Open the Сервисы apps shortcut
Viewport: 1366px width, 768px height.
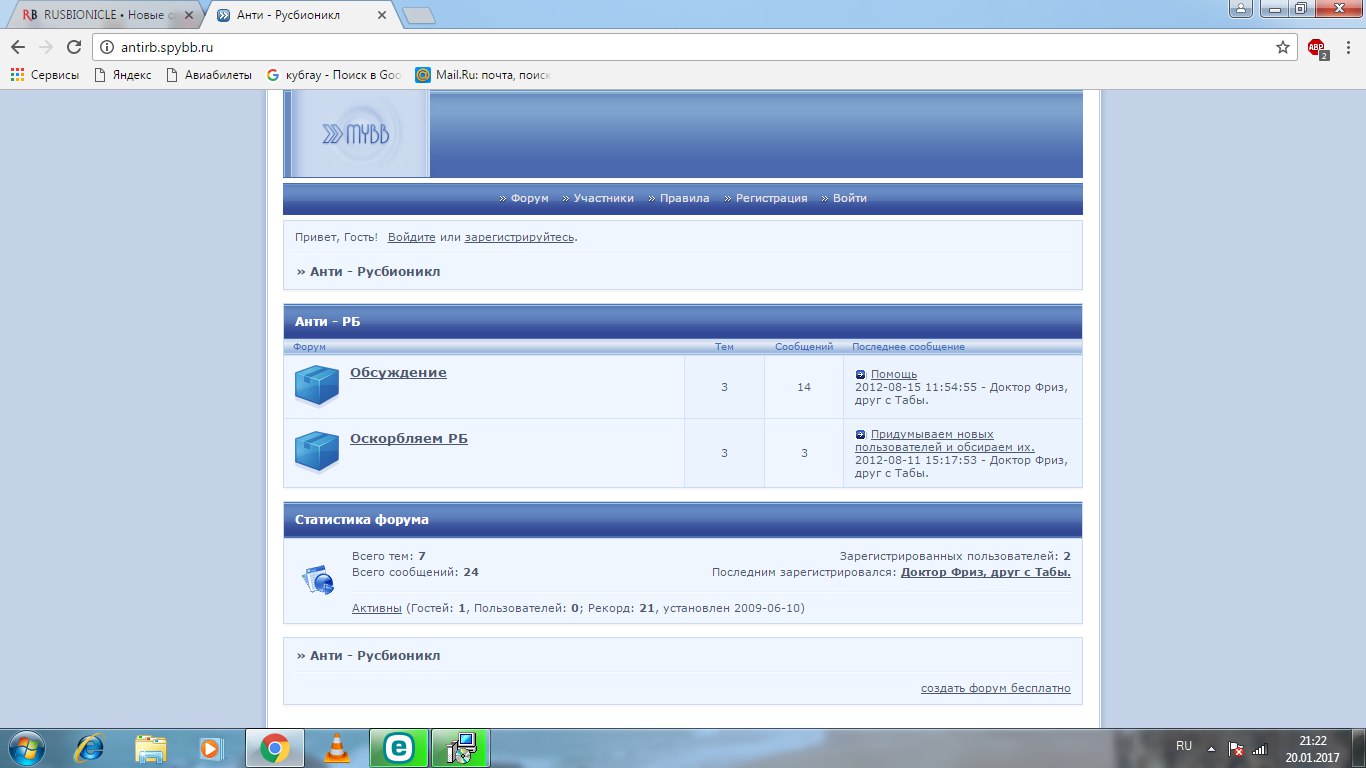point(44,75)
